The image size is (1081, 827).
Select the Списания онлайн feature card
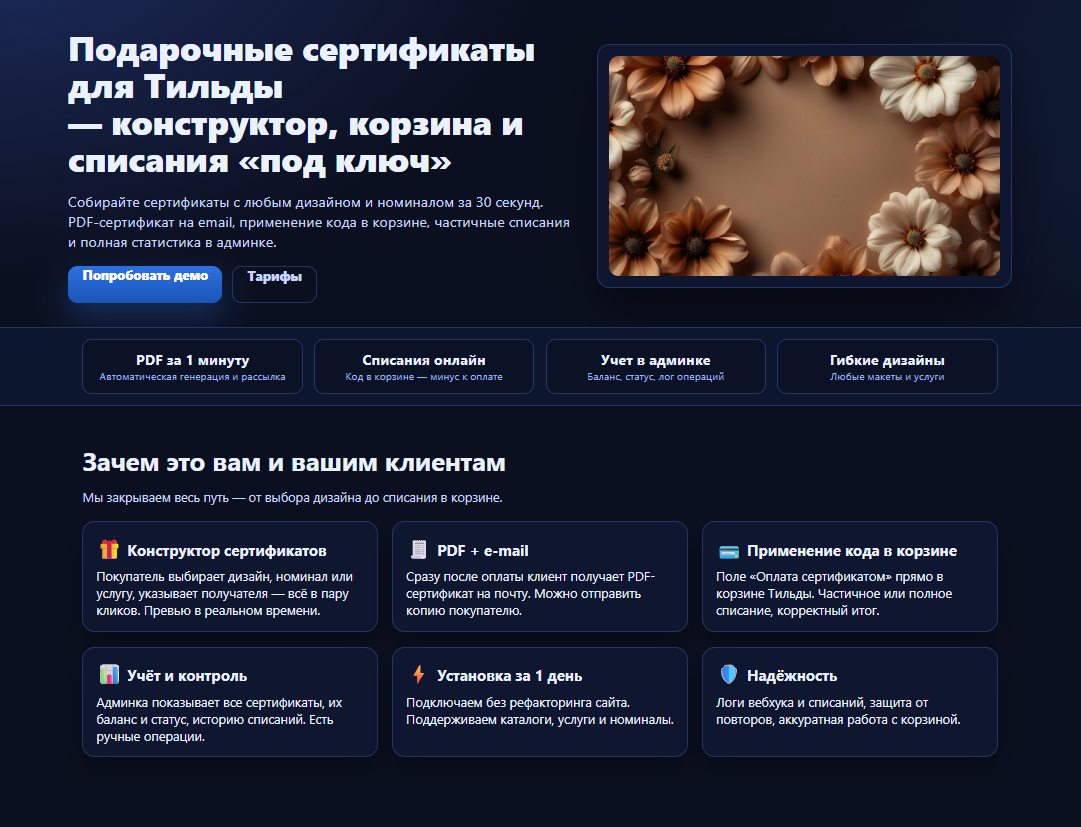423,366
